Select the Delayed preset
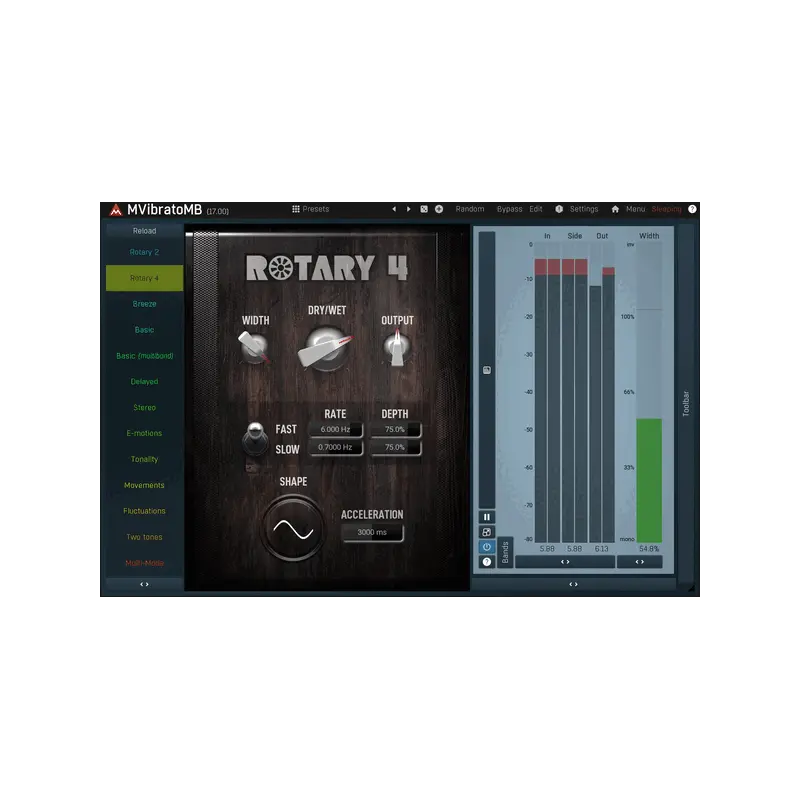 click(x=144, y=382)
